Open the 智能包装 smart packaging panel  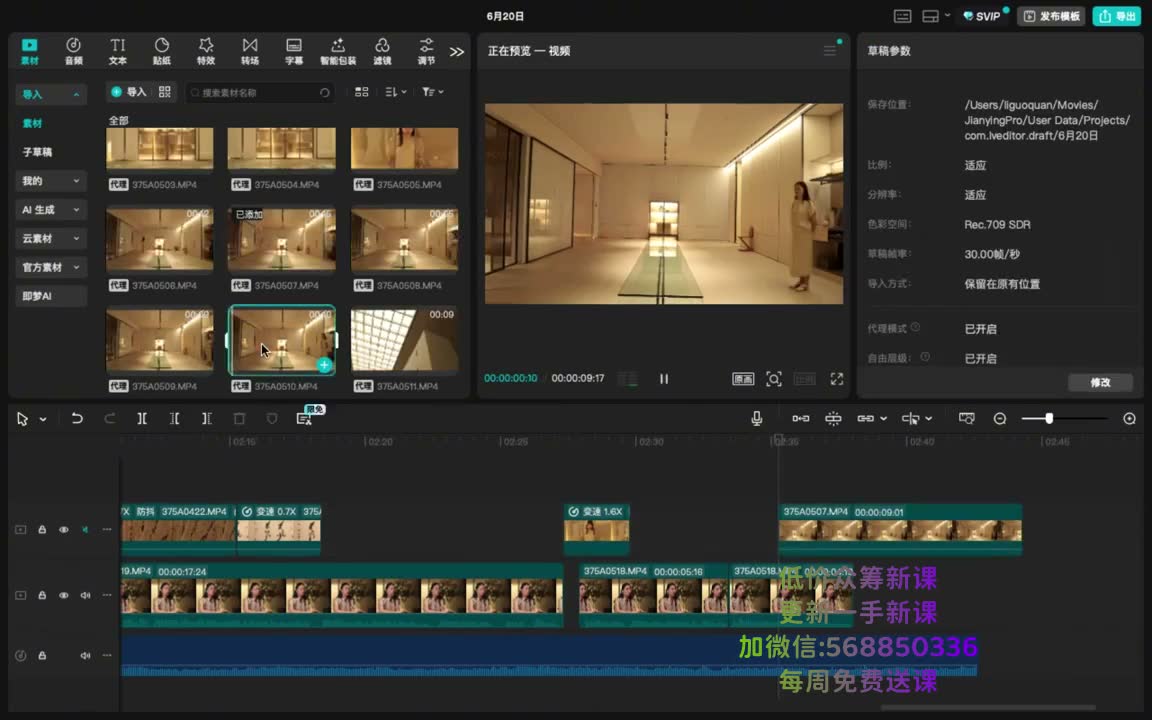tap(338, 51)
